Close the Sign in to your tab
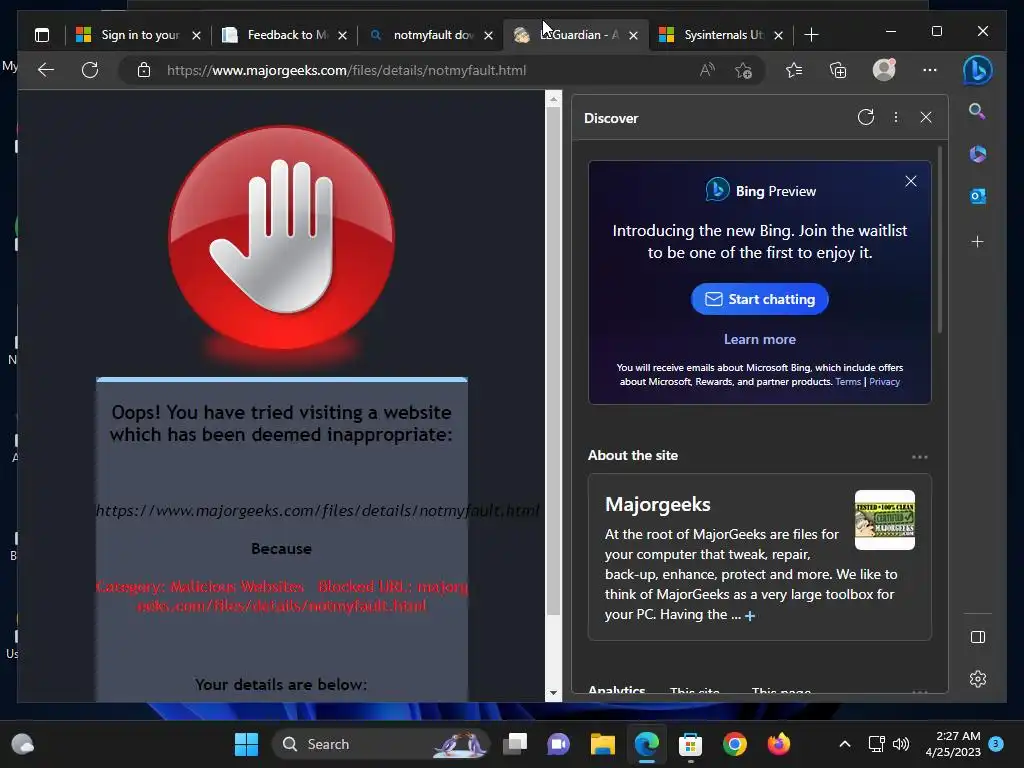This screenshot has width=1024, height=768. click(x=196, y=35)
